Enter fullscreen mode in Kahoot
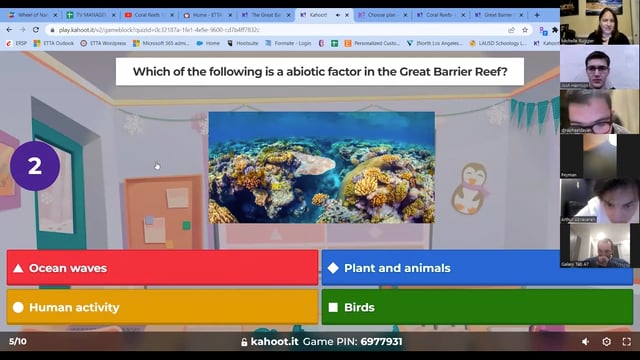This screenshot has height=360, width=640. (627, 342)
